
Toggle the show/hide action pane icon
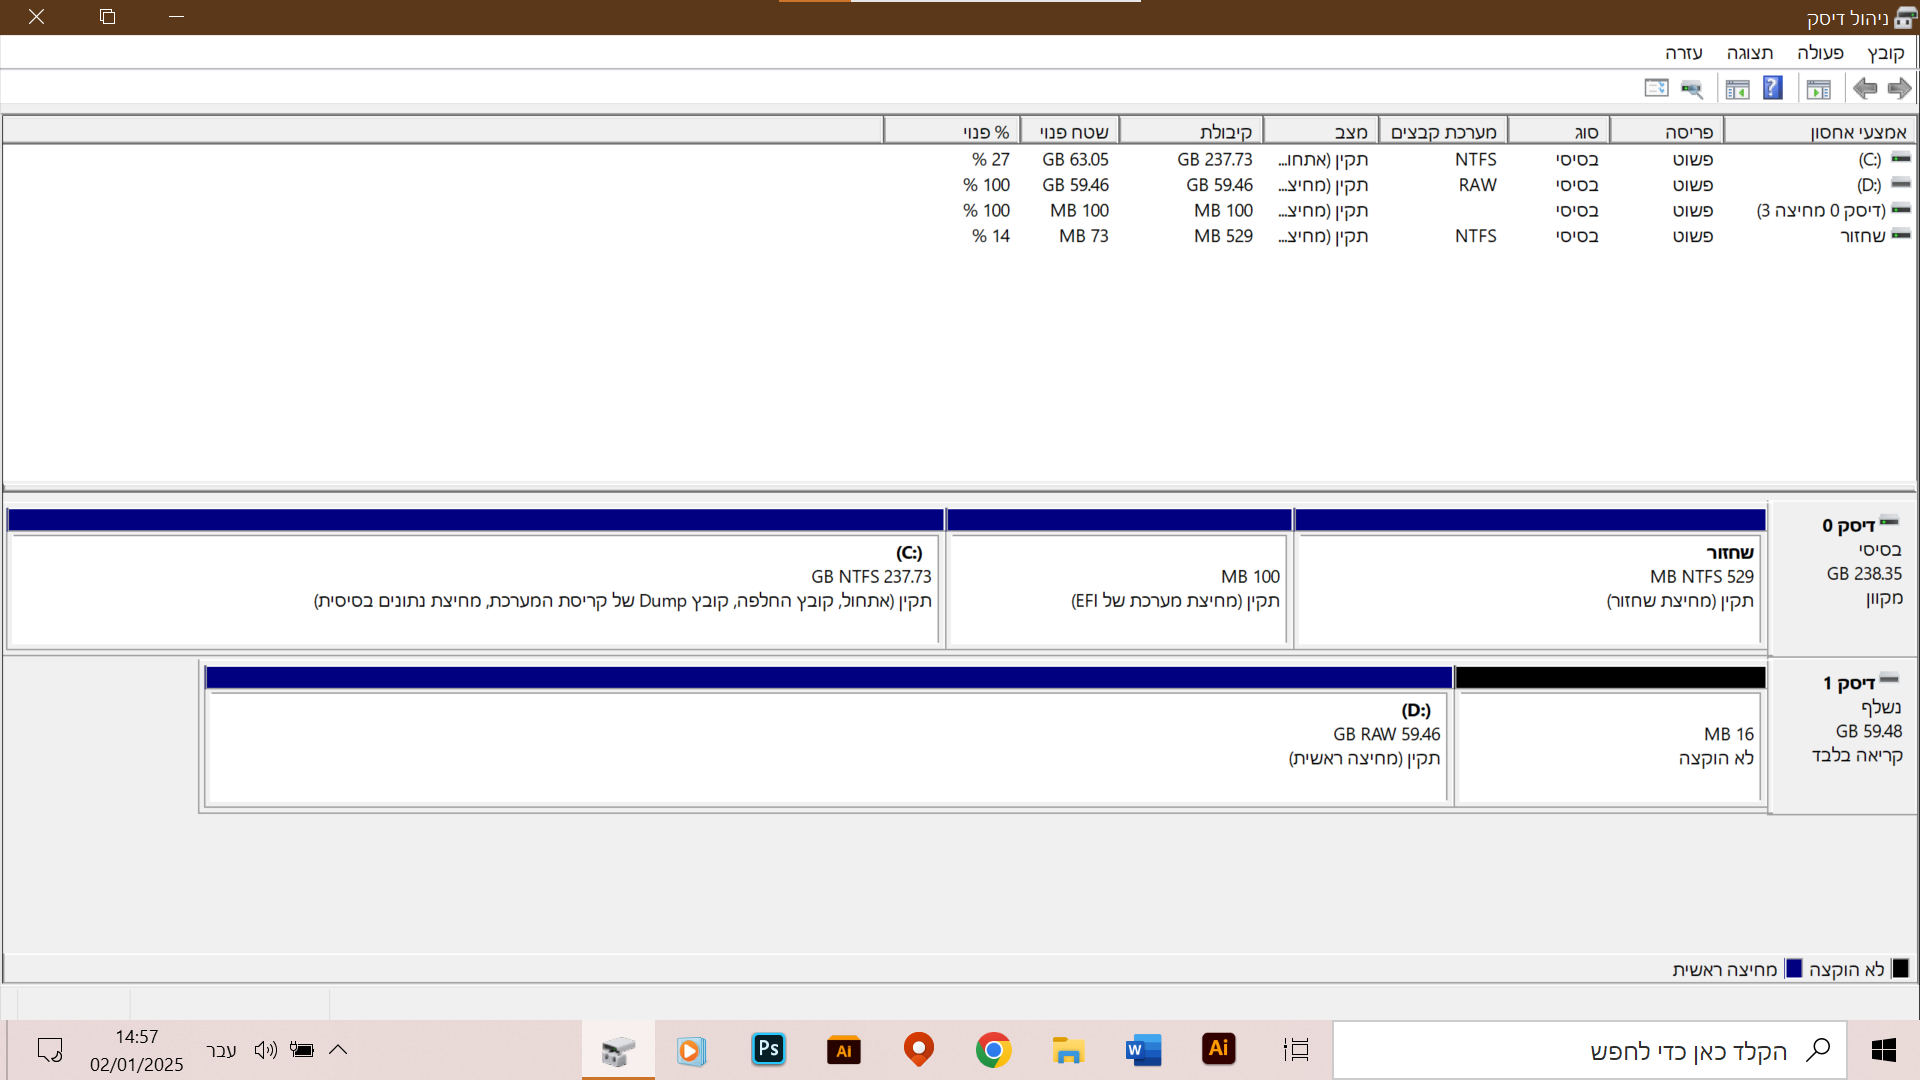[x=1738, y=88]
